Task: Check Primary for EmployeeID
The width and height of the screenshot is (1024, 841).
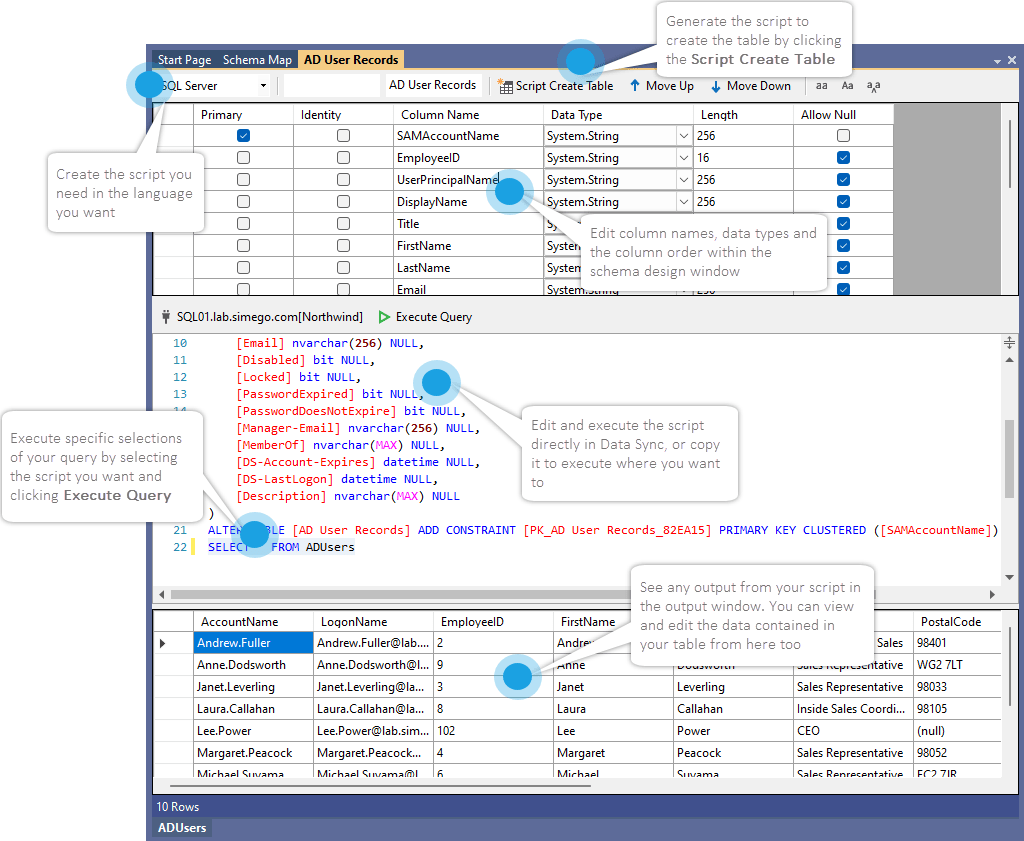Action: 244,157
